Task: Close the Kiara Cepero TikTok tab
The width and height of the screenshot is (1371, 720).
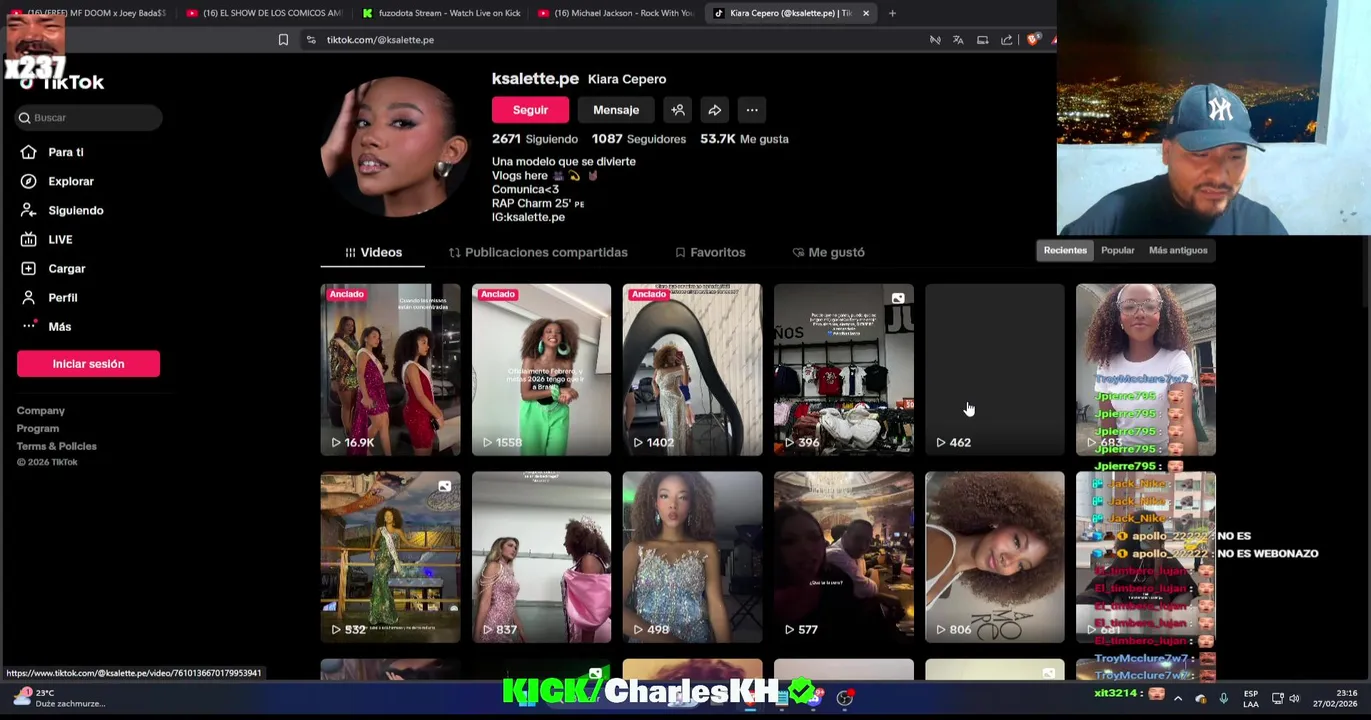Action: [x=866, y=13]
